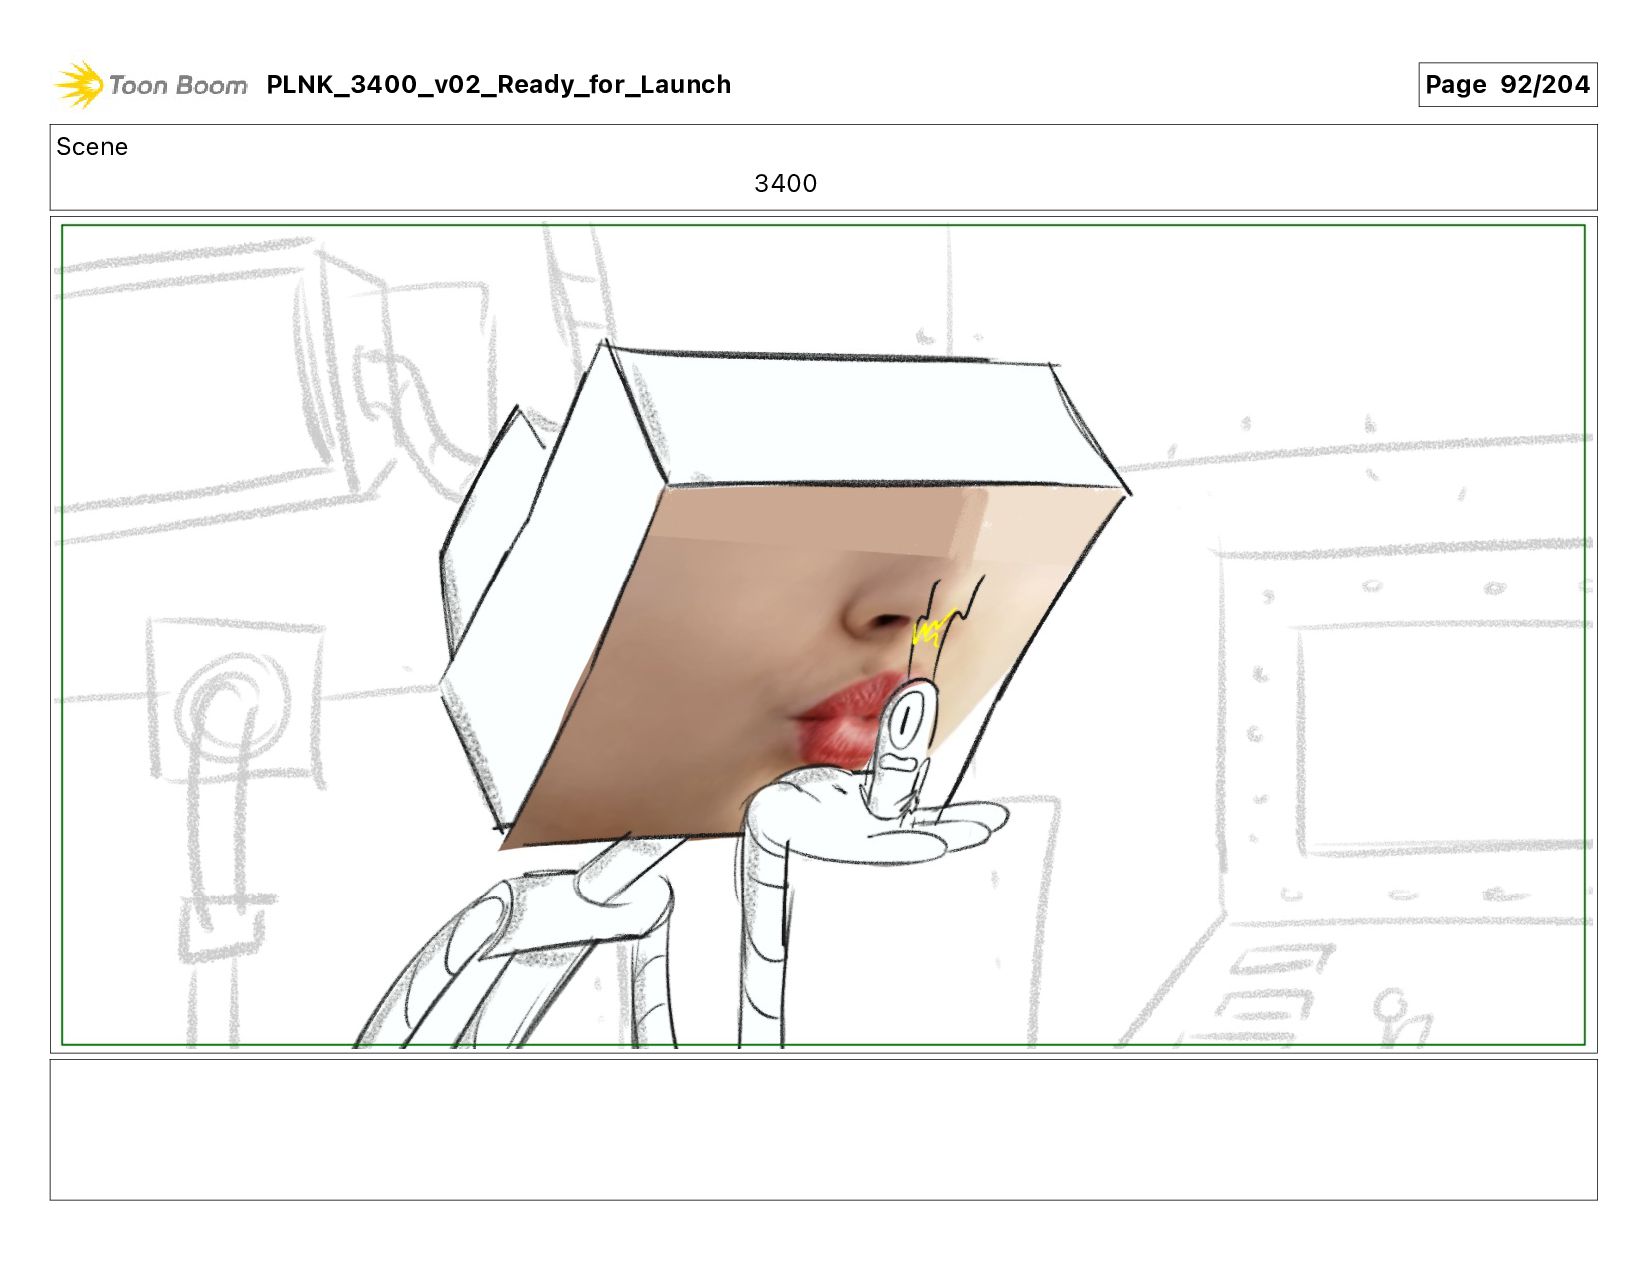The width and height of the screenshot is (1650, 1275).
Task: Click the Toon Boom wordmark text
Action: point(178,85)
